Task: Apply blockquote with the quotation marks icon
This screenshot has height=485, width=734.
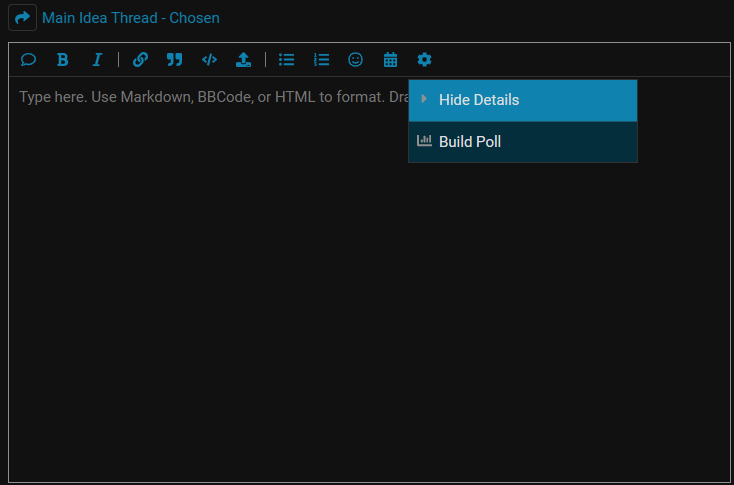Action: (x=174, y=60)
